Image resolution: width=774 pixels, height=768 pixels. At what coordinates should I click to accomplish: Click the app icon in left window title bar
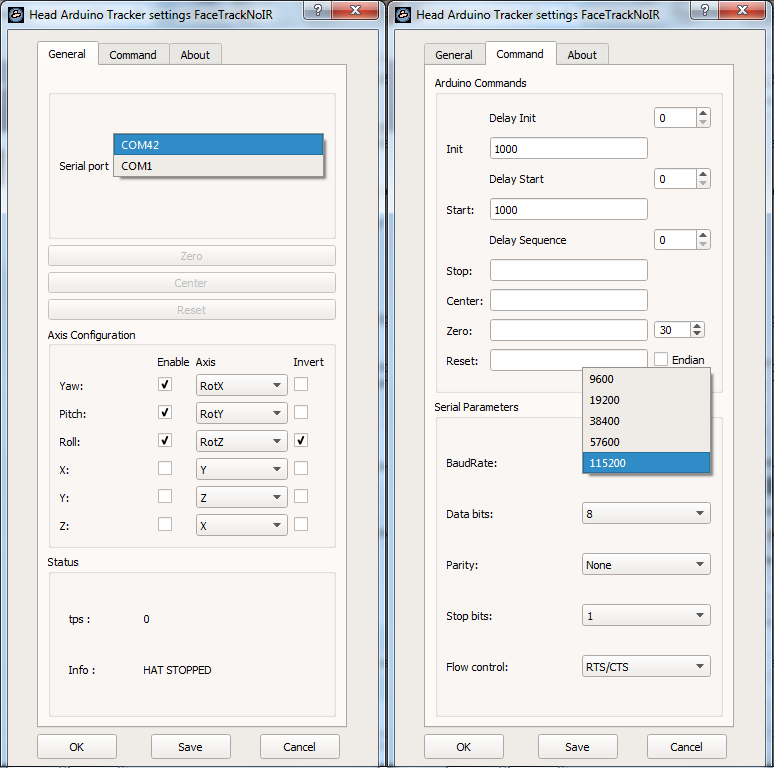[16, 15]
